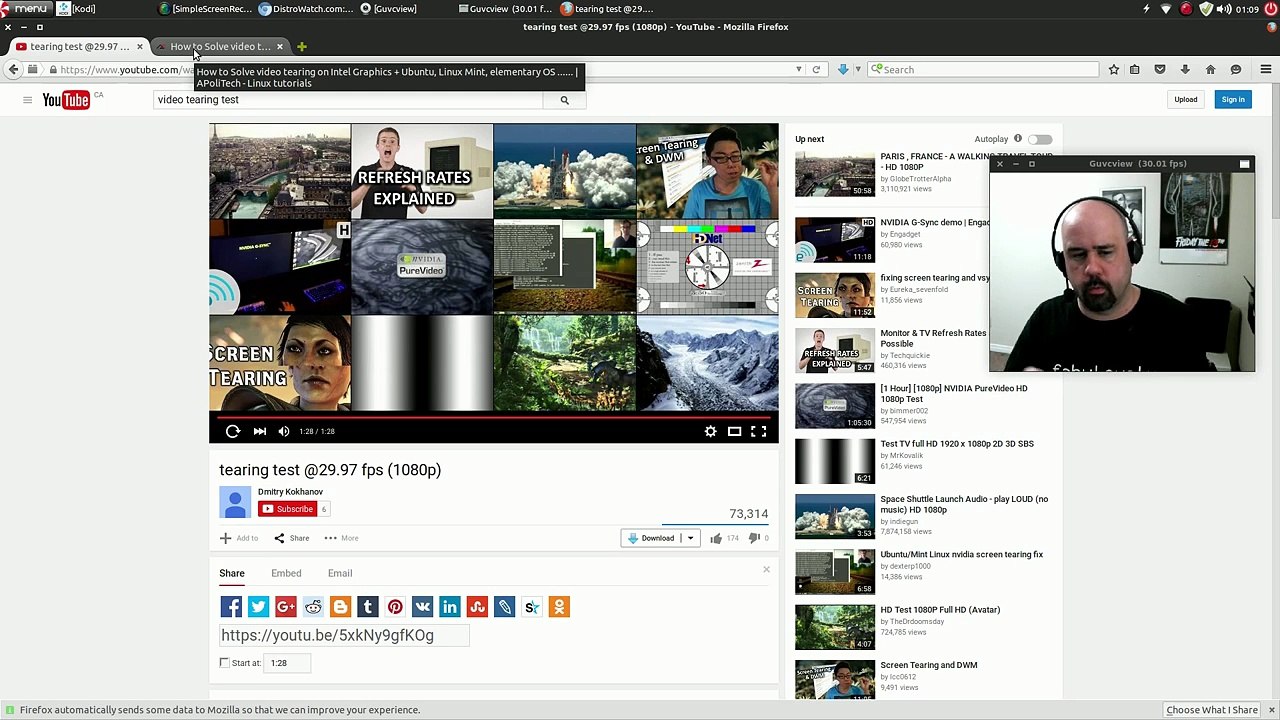Share to Twitter
Viewport: 1280px width, 720px height.
pyautogui.click(x=258, y=607)
